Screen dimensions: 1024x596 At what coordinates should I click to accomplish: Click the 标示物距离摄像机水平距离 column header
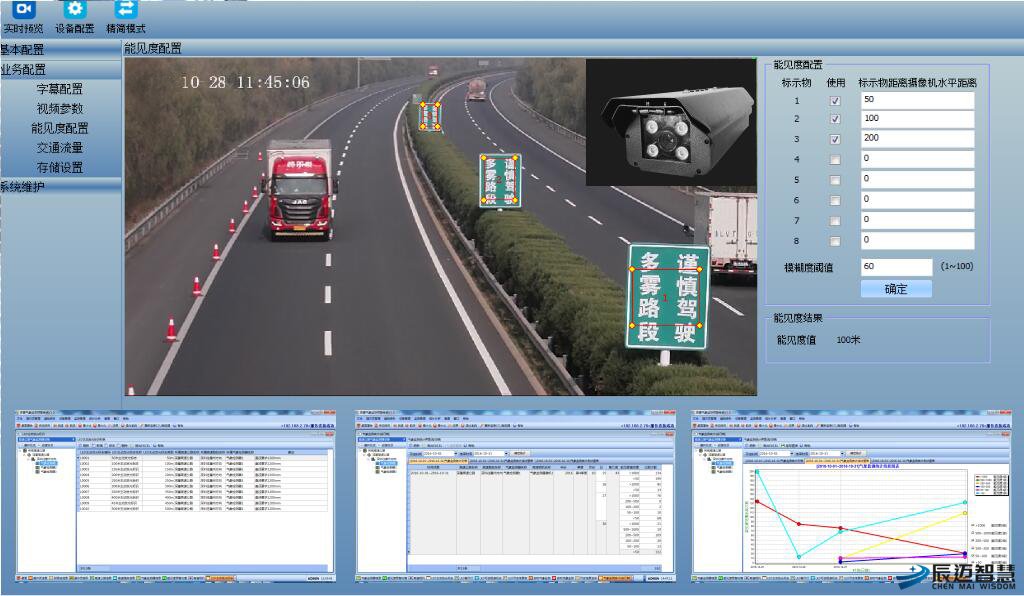(917, 83)
